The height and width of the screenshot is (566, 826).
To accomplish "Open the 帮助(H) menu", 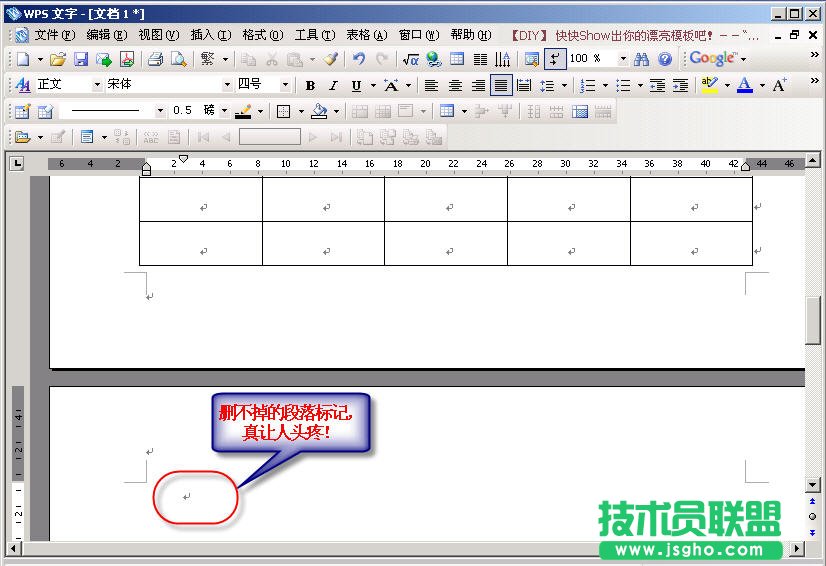I will coord(471,35).
